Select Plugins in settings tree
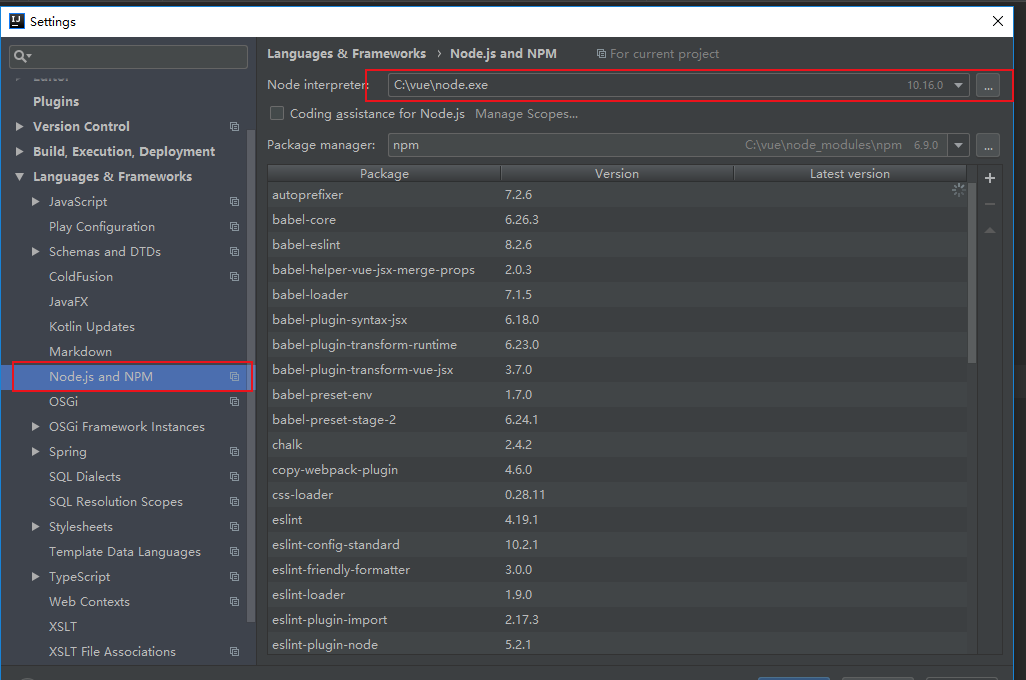This screenshot has width=1026, height=680. pyautogui.click(x=56, y=101)
